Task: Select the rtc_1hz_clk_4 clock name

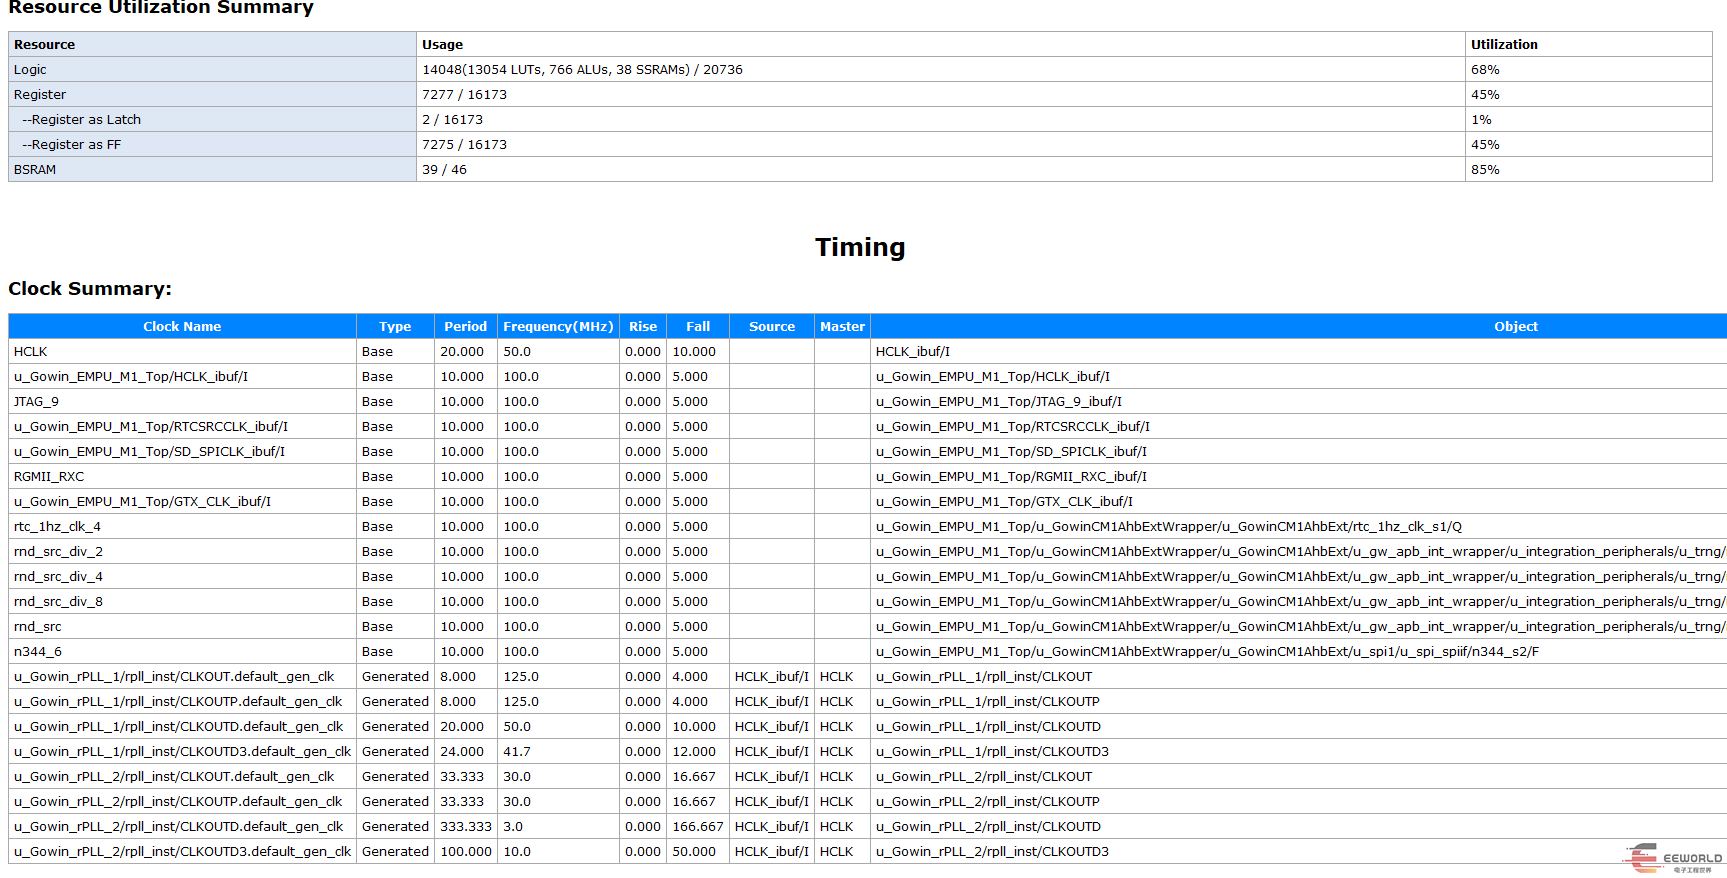Action: click(x=182, y=526)
